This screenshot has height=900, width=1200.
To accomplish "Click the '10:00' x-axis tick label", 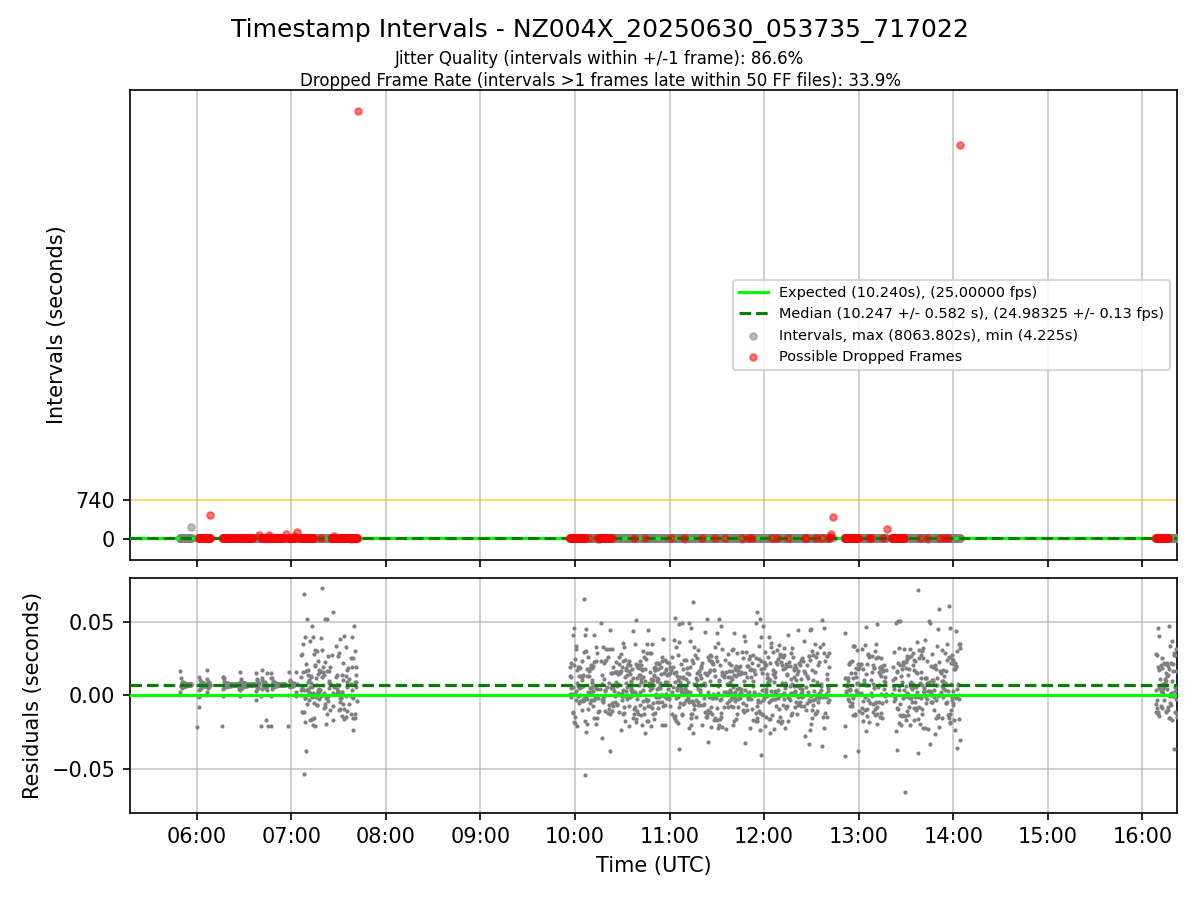I will (575, 834).
